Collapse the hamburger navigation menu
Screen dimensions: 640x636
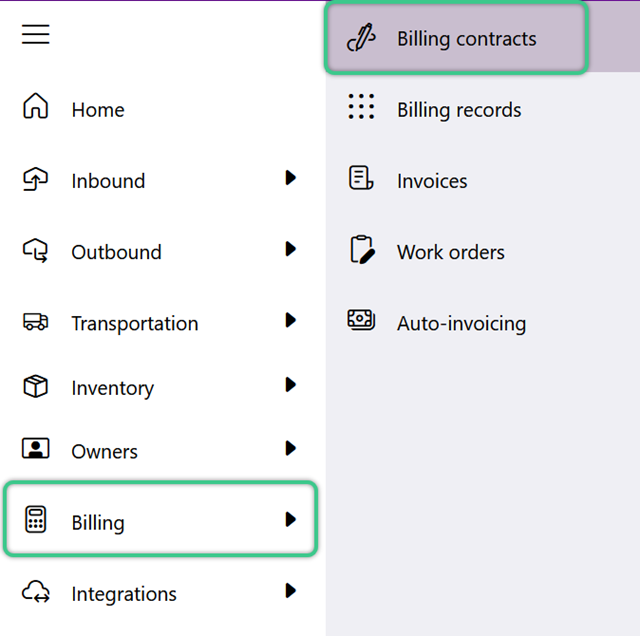[36, 34]
